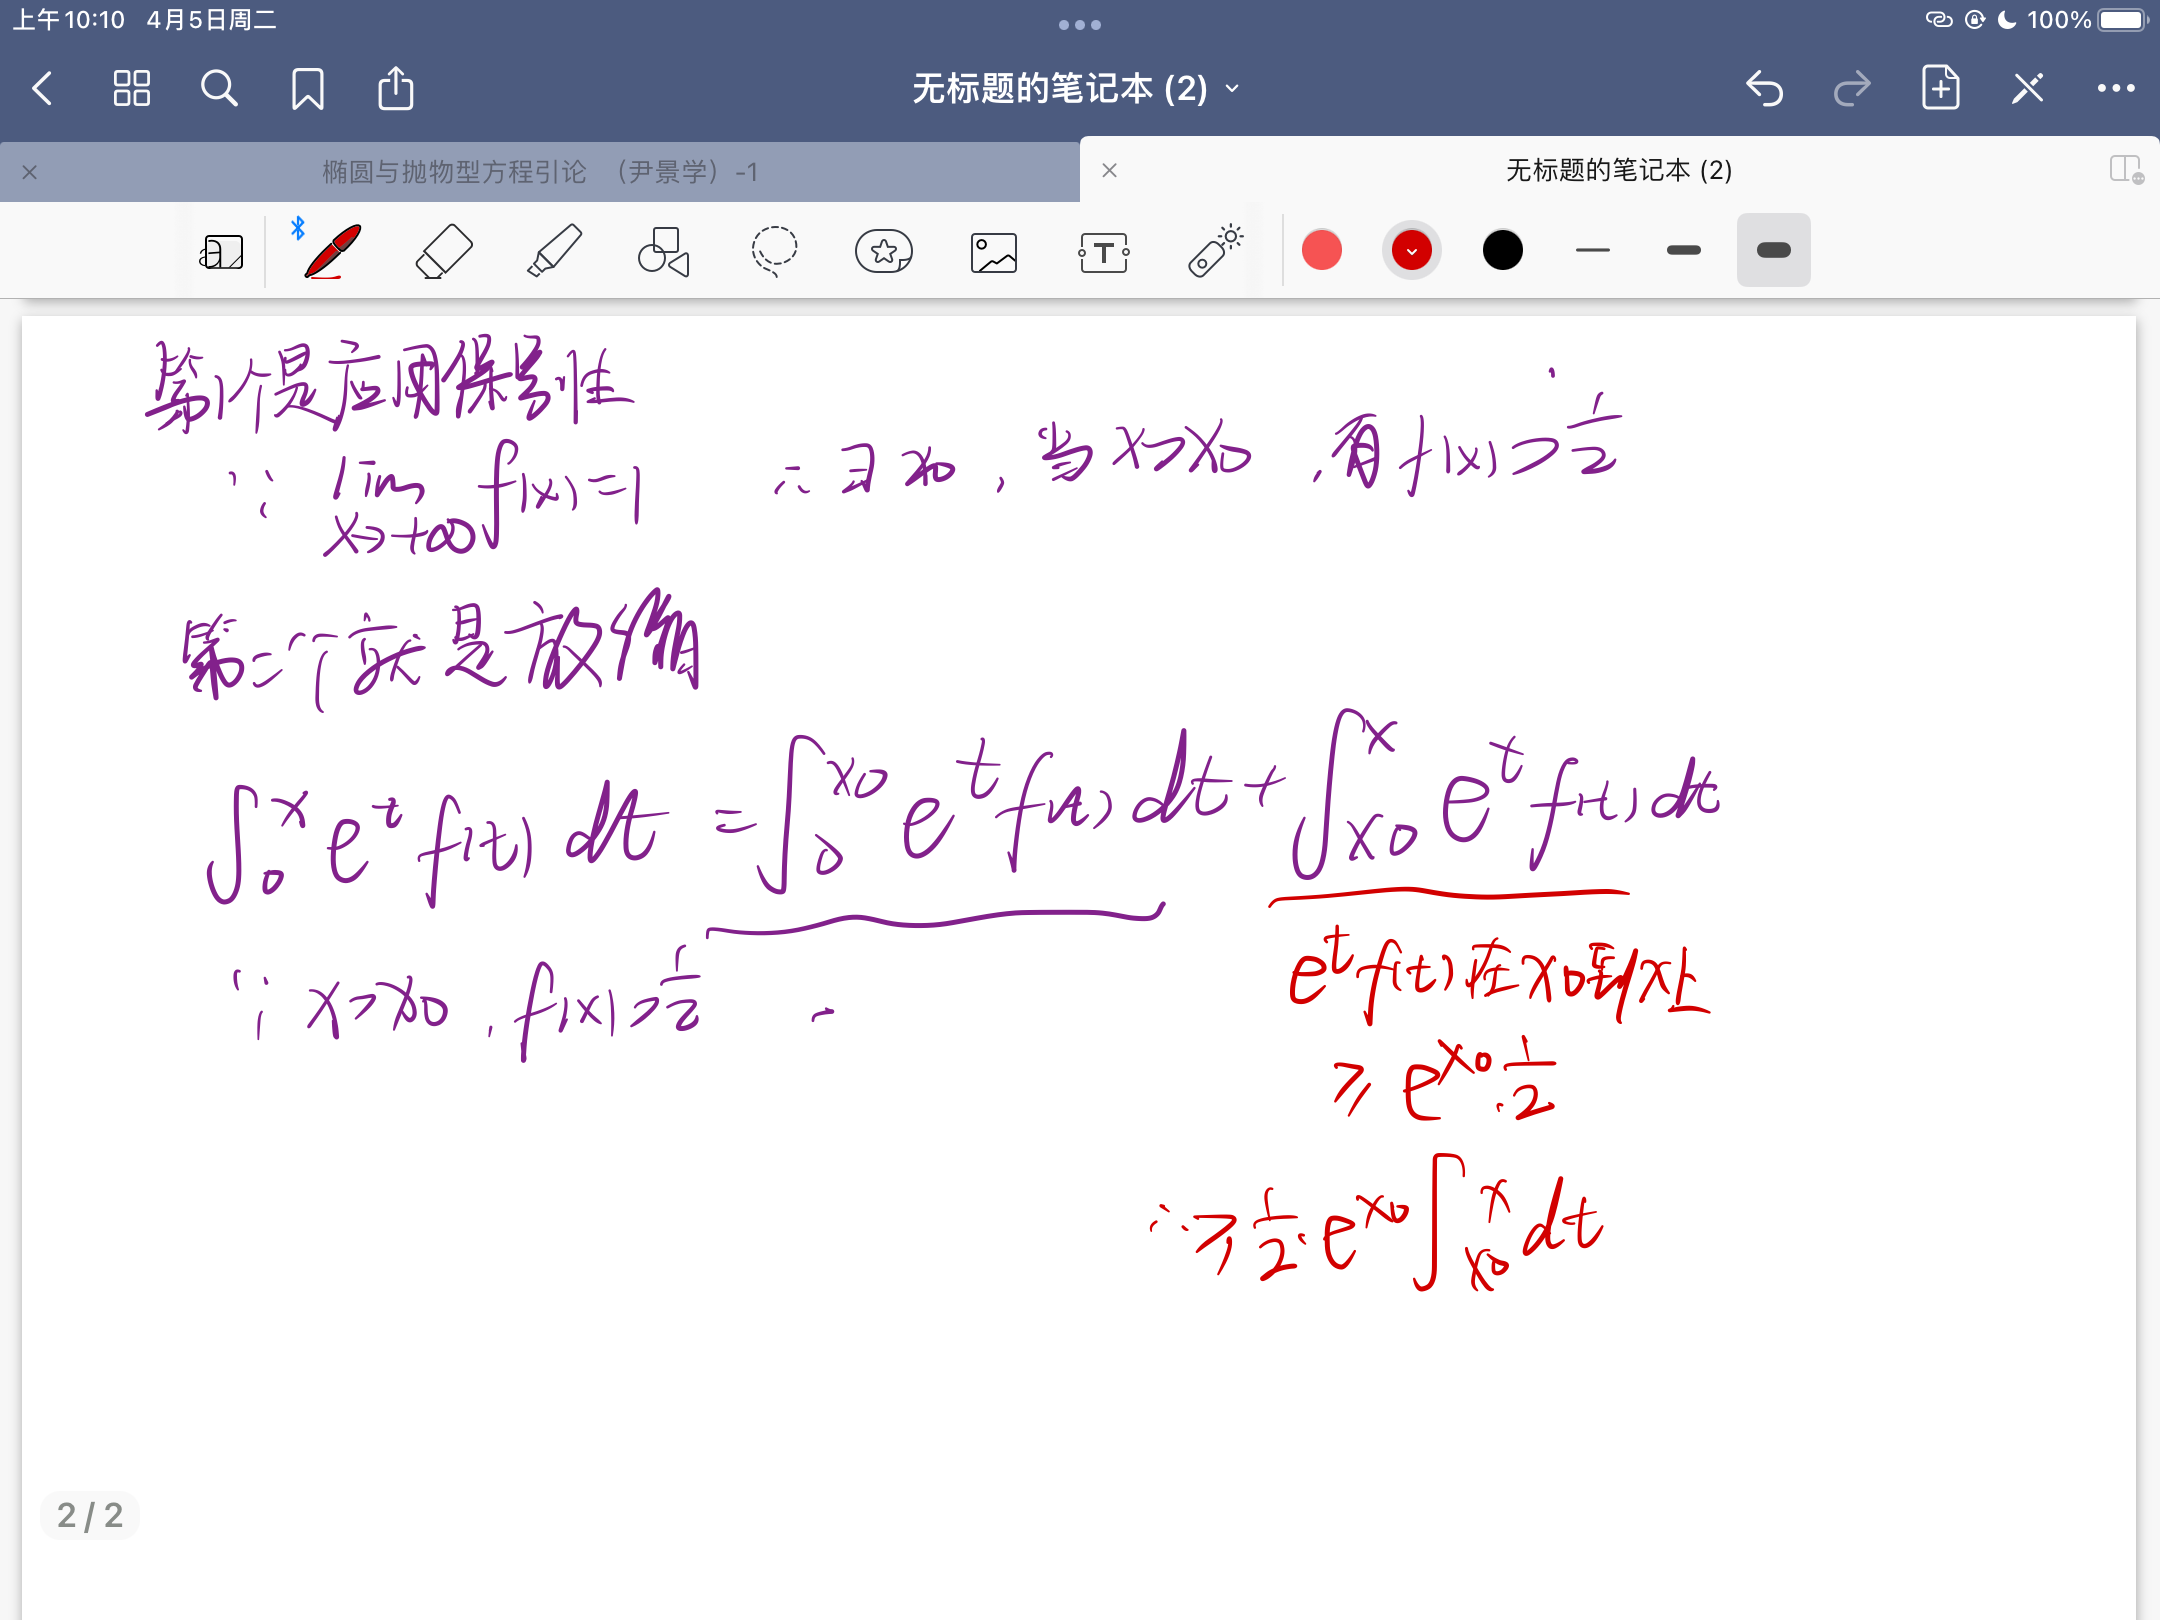Screen dimensions: 2160x1620
Task: Insert an image with picture tool
Action: 994,252
